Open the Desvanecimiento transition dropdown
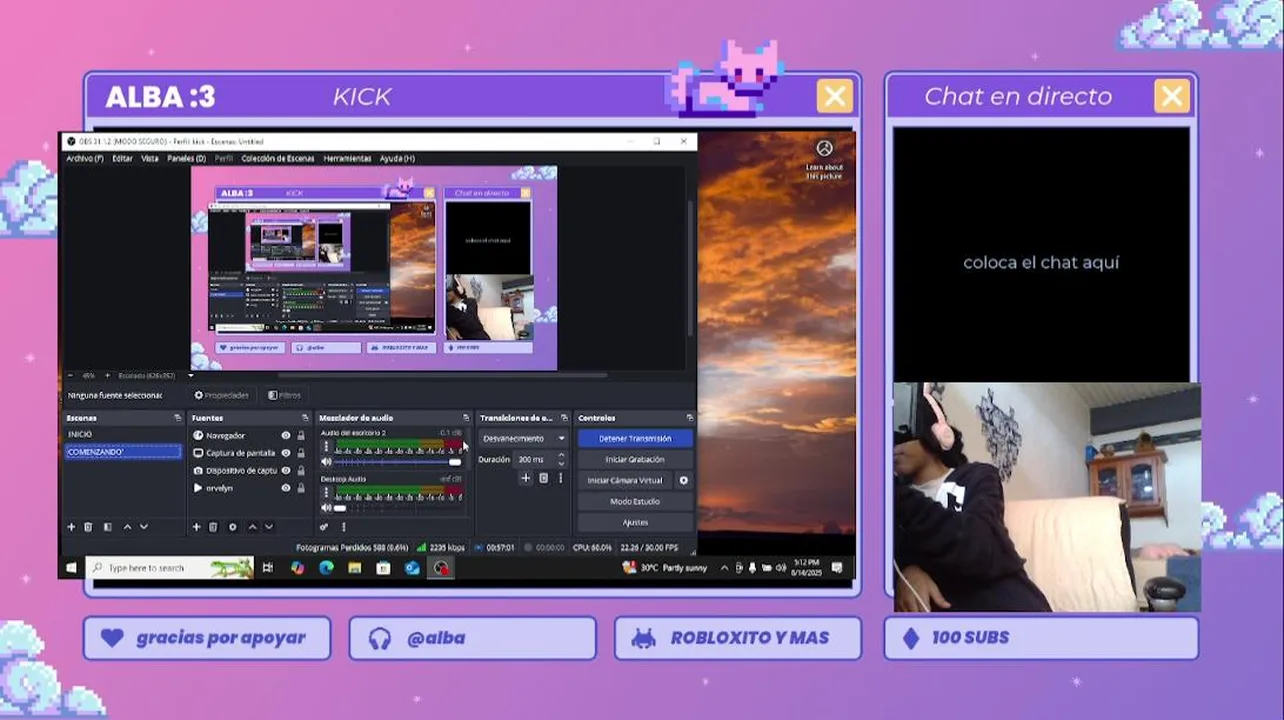The image size is (1284, 720). click(524, 438)
